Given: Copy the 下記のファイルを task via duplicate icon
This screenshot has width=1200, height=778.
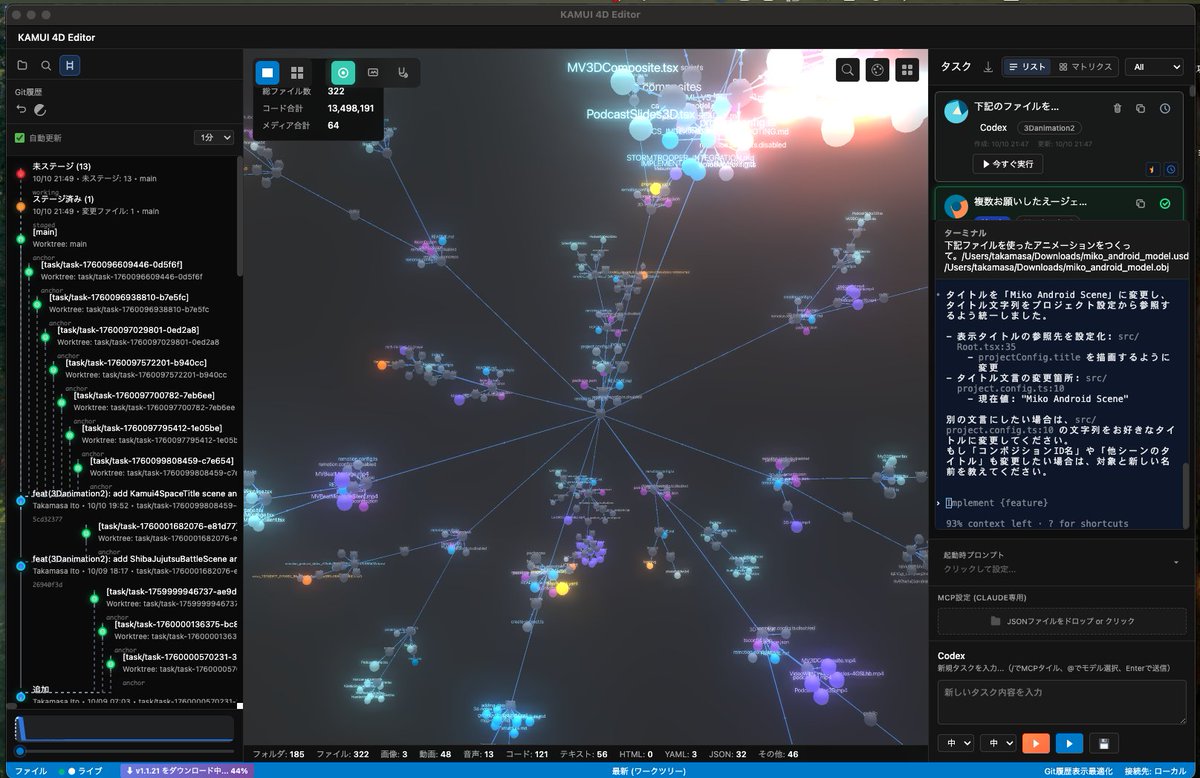Looking at the screenshot, I should click(1141, 108).
